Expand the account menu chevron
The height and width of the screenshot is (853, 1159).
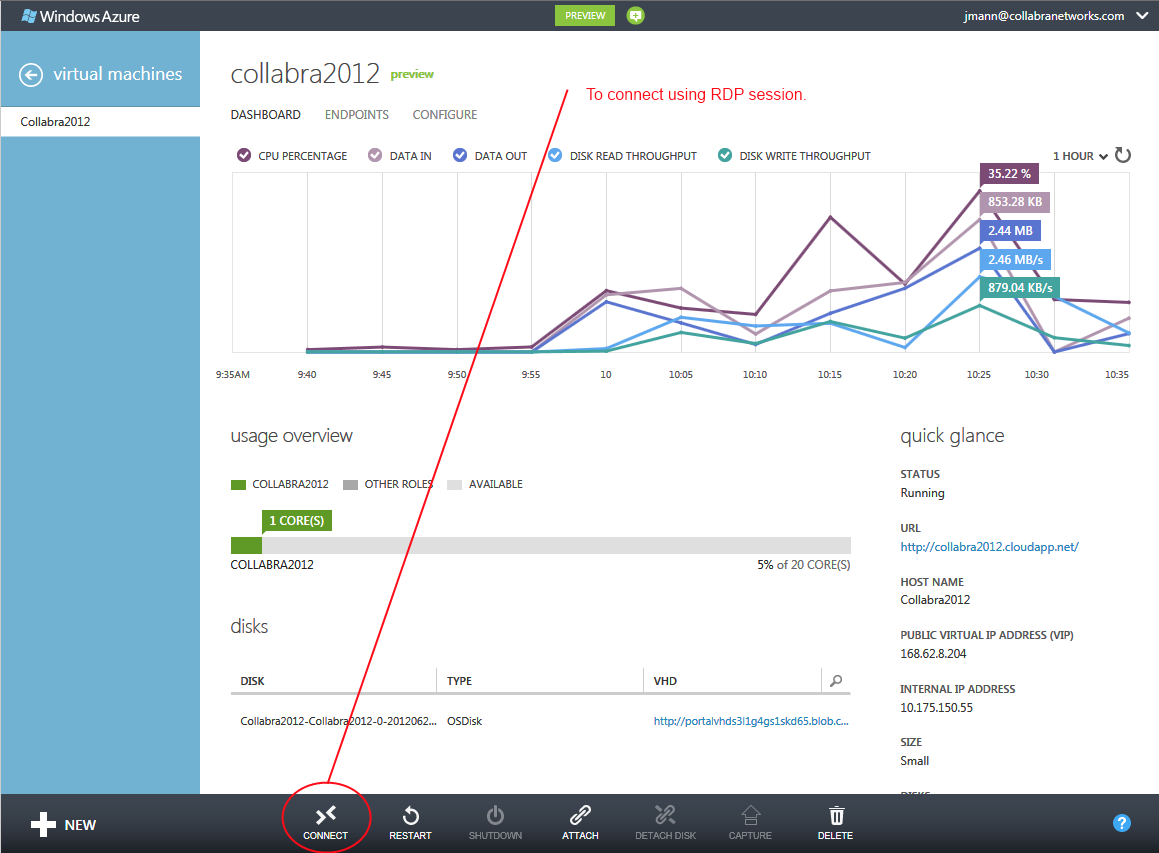point(1142,16)
